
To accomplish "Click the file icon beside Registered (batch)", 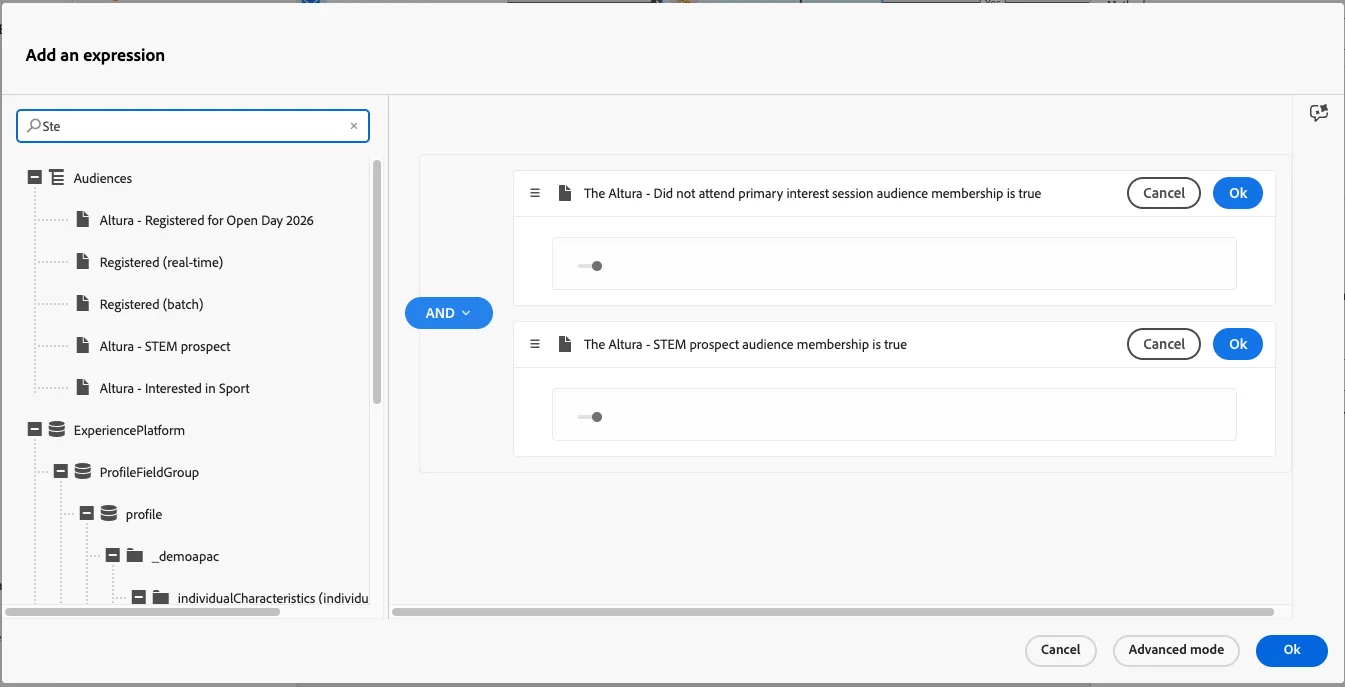I will 83,304.
